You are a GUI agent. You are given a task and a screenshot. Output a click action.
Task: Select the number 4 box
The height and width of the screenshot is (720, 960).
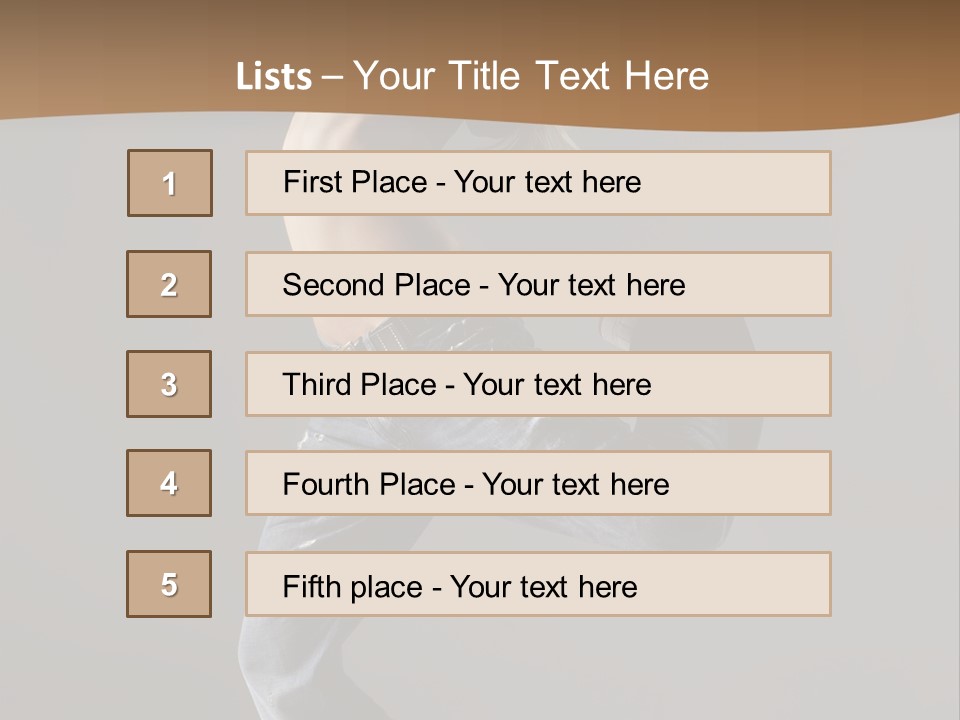169,483
